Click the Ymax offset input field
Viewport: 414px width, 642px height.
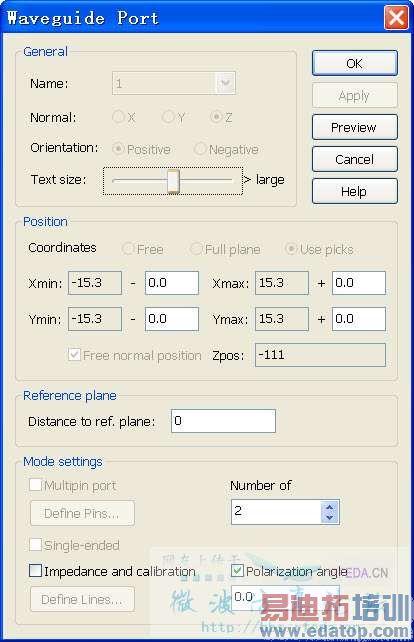pos(359,319)
